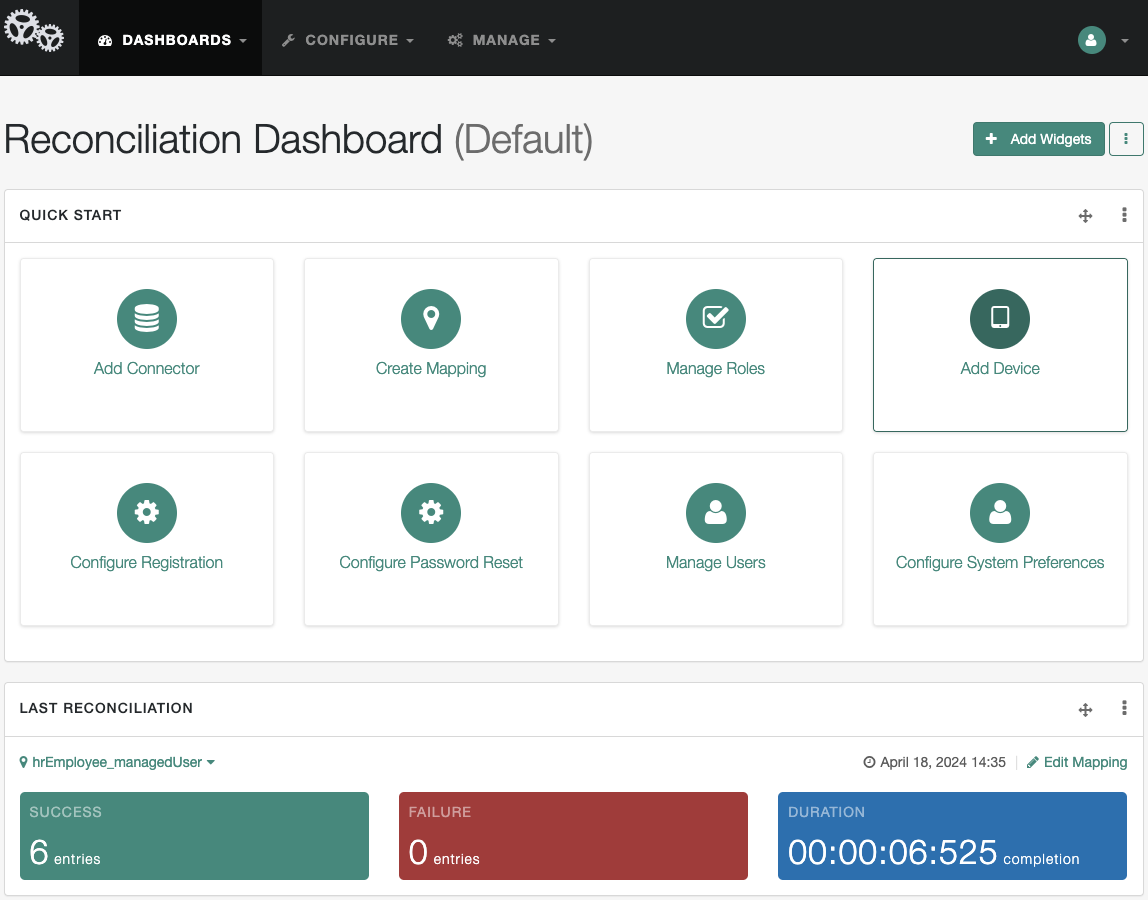Click the Manage Users person icon
Screen dimensions: 1148x900
coord(715,513)
